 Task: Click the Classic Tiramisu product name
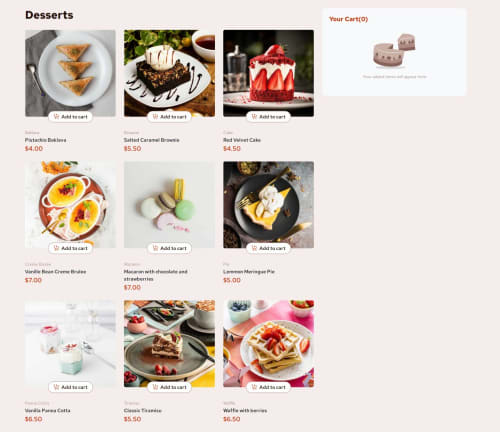tap(143, 411)
